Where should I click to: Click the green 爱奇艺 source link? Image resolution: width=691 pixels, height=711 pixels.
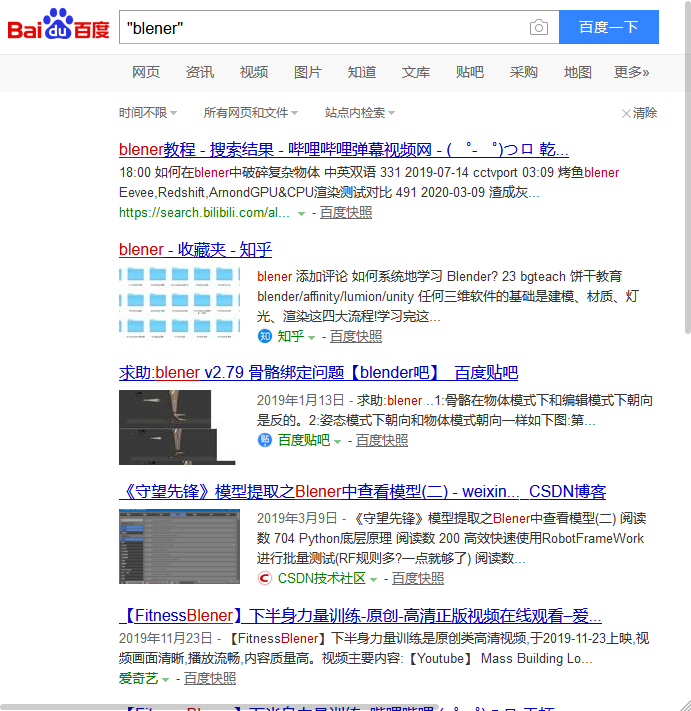click(x=138, y=678)
